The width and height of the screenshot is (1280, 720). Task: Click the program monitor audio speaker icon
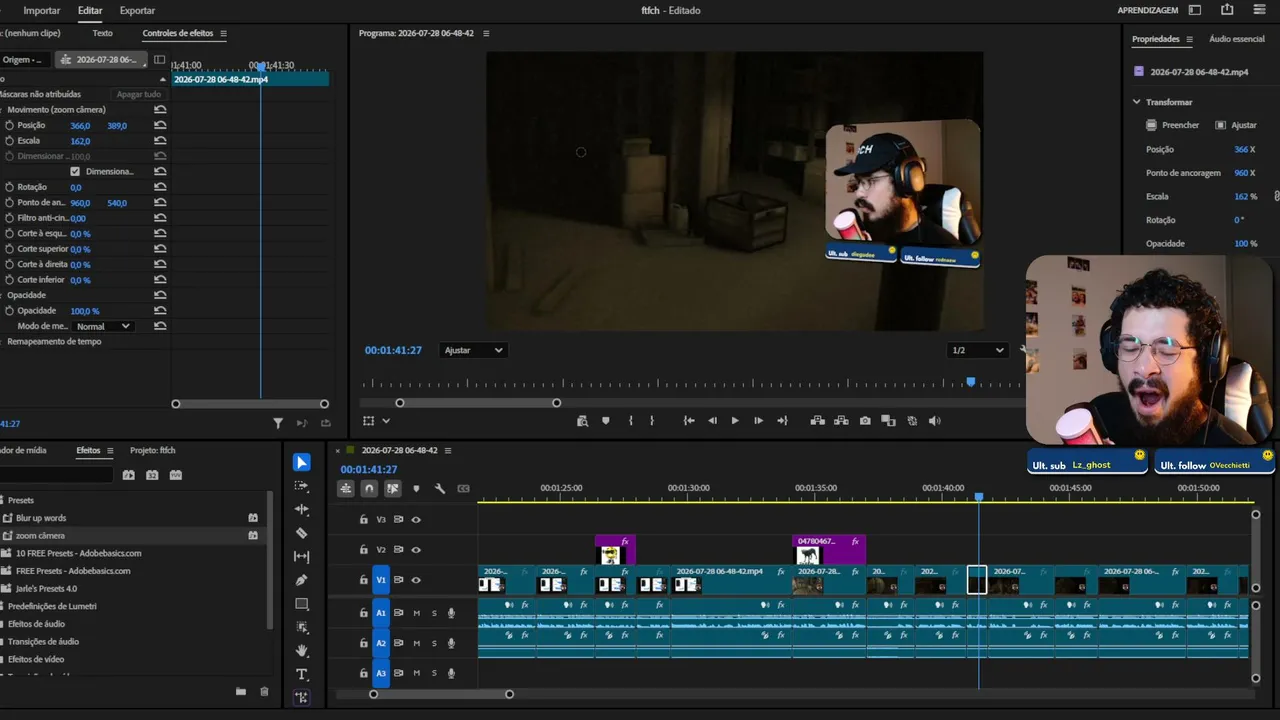pyautogui.click(x=935, y=421)
